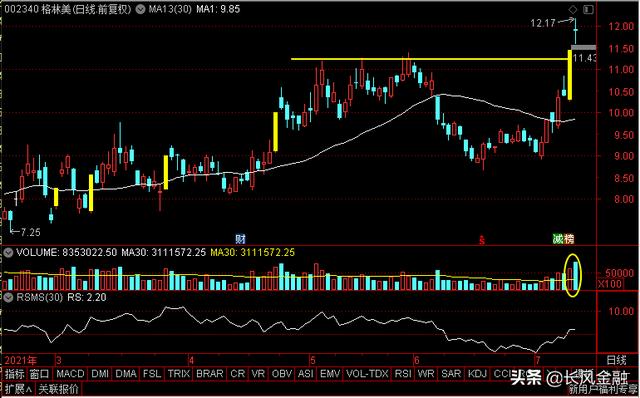Open the 关联报价 tab
This screenshot has width=640, height=398.
coord(59,389)
